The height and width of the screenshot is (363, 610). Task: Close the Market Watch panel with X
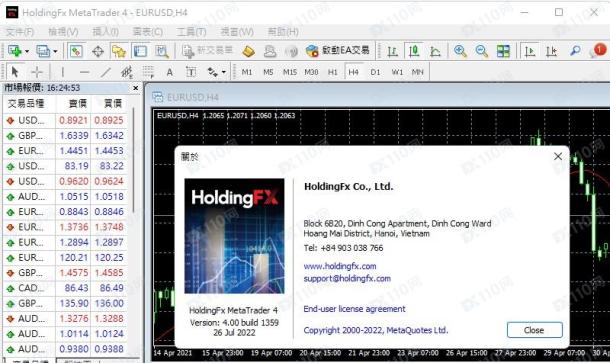(135, 88)
